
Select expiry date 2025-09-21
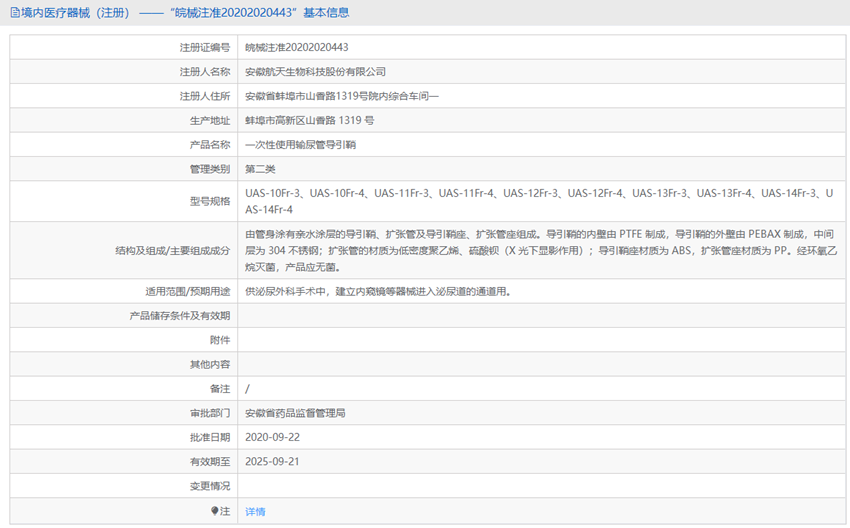pos(272,462)
